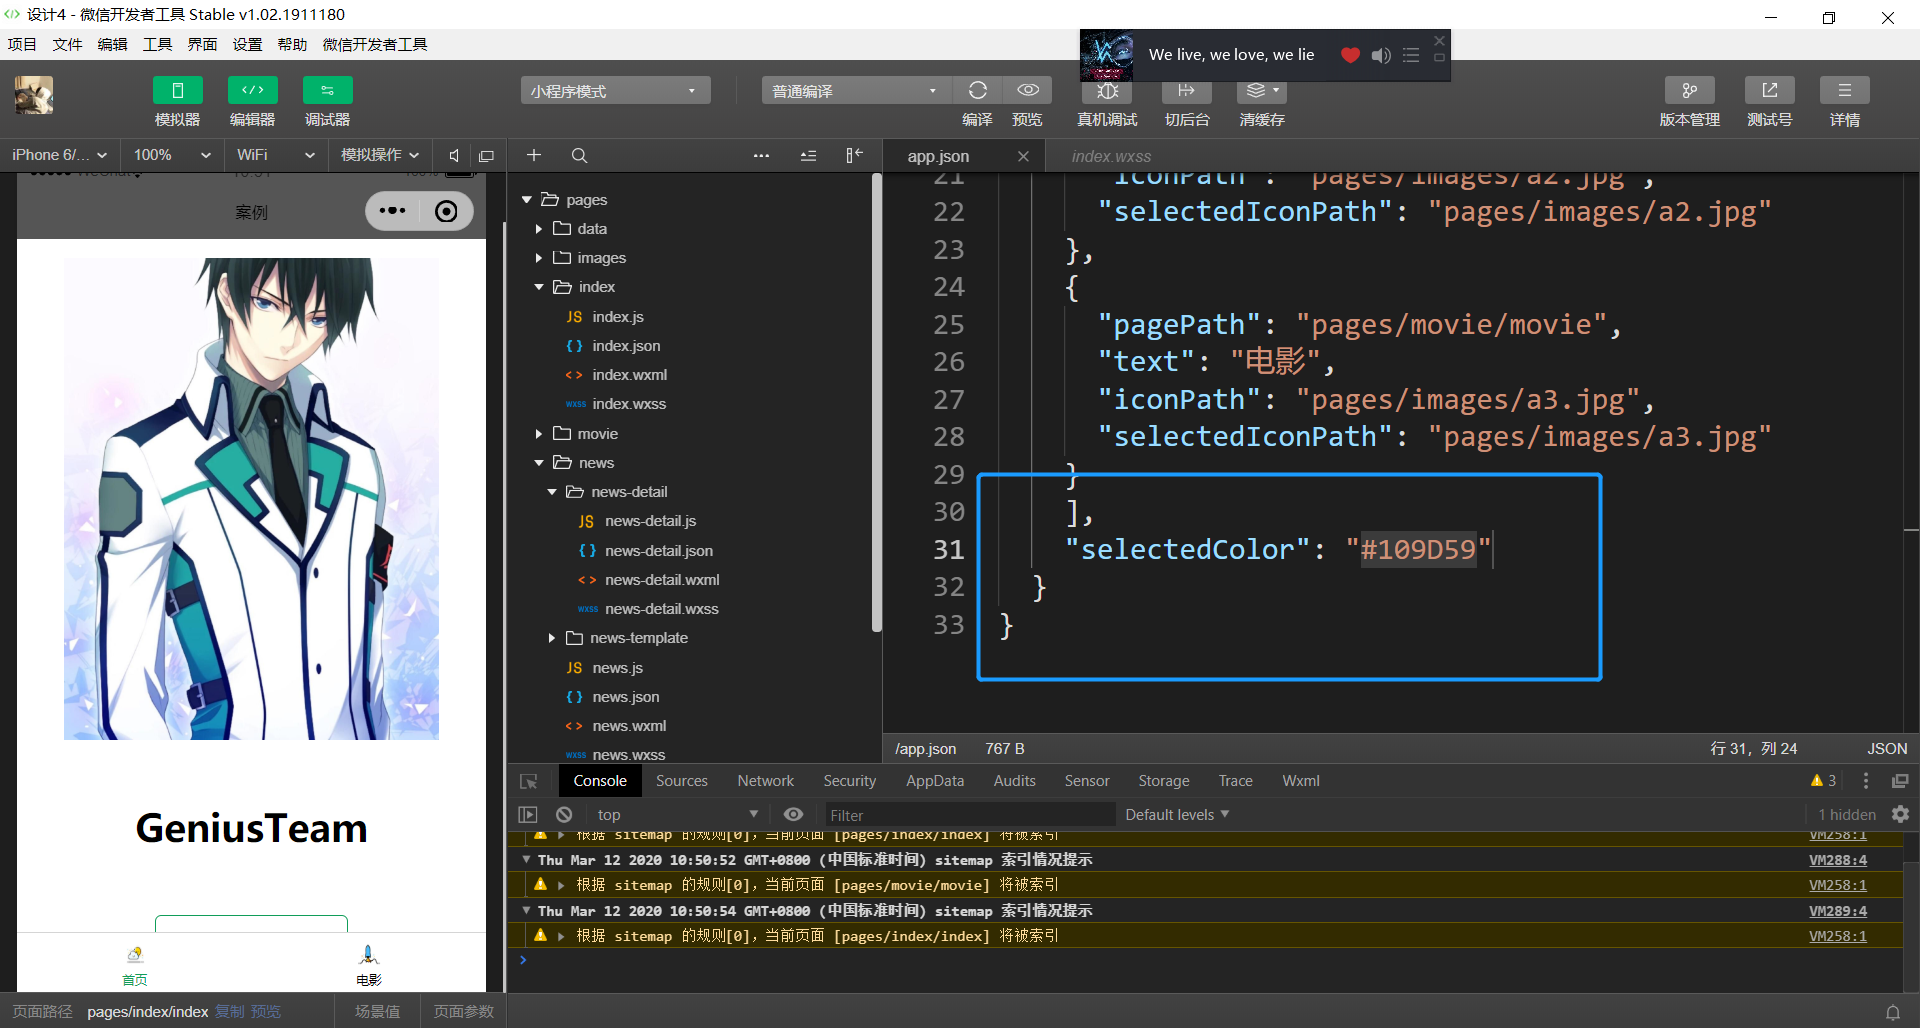Viewport: 1920px width, 1028px height.
Task: Switch to the Network tab
Action: point(765,781)
